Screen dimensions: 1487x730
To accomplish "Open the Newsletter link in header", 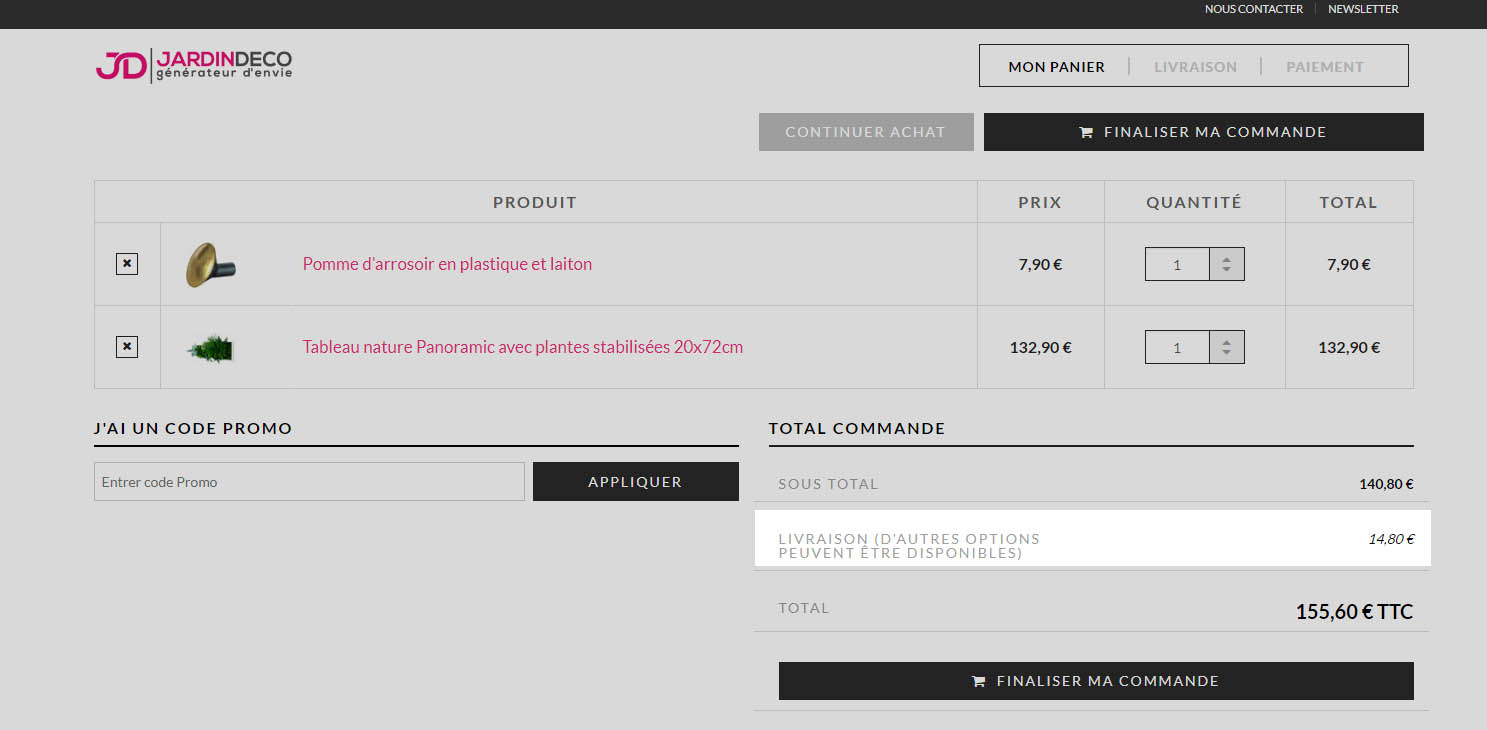I will click(x=1363, y=9).
